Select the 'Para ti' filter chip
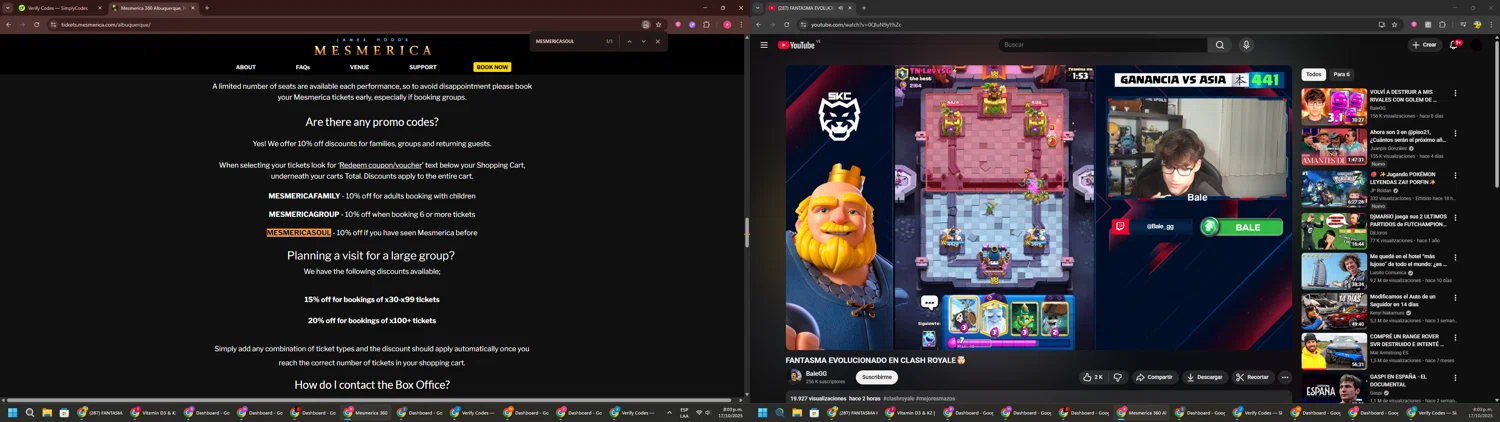Screen dimensions: 1500x422 pos(1341,74)
